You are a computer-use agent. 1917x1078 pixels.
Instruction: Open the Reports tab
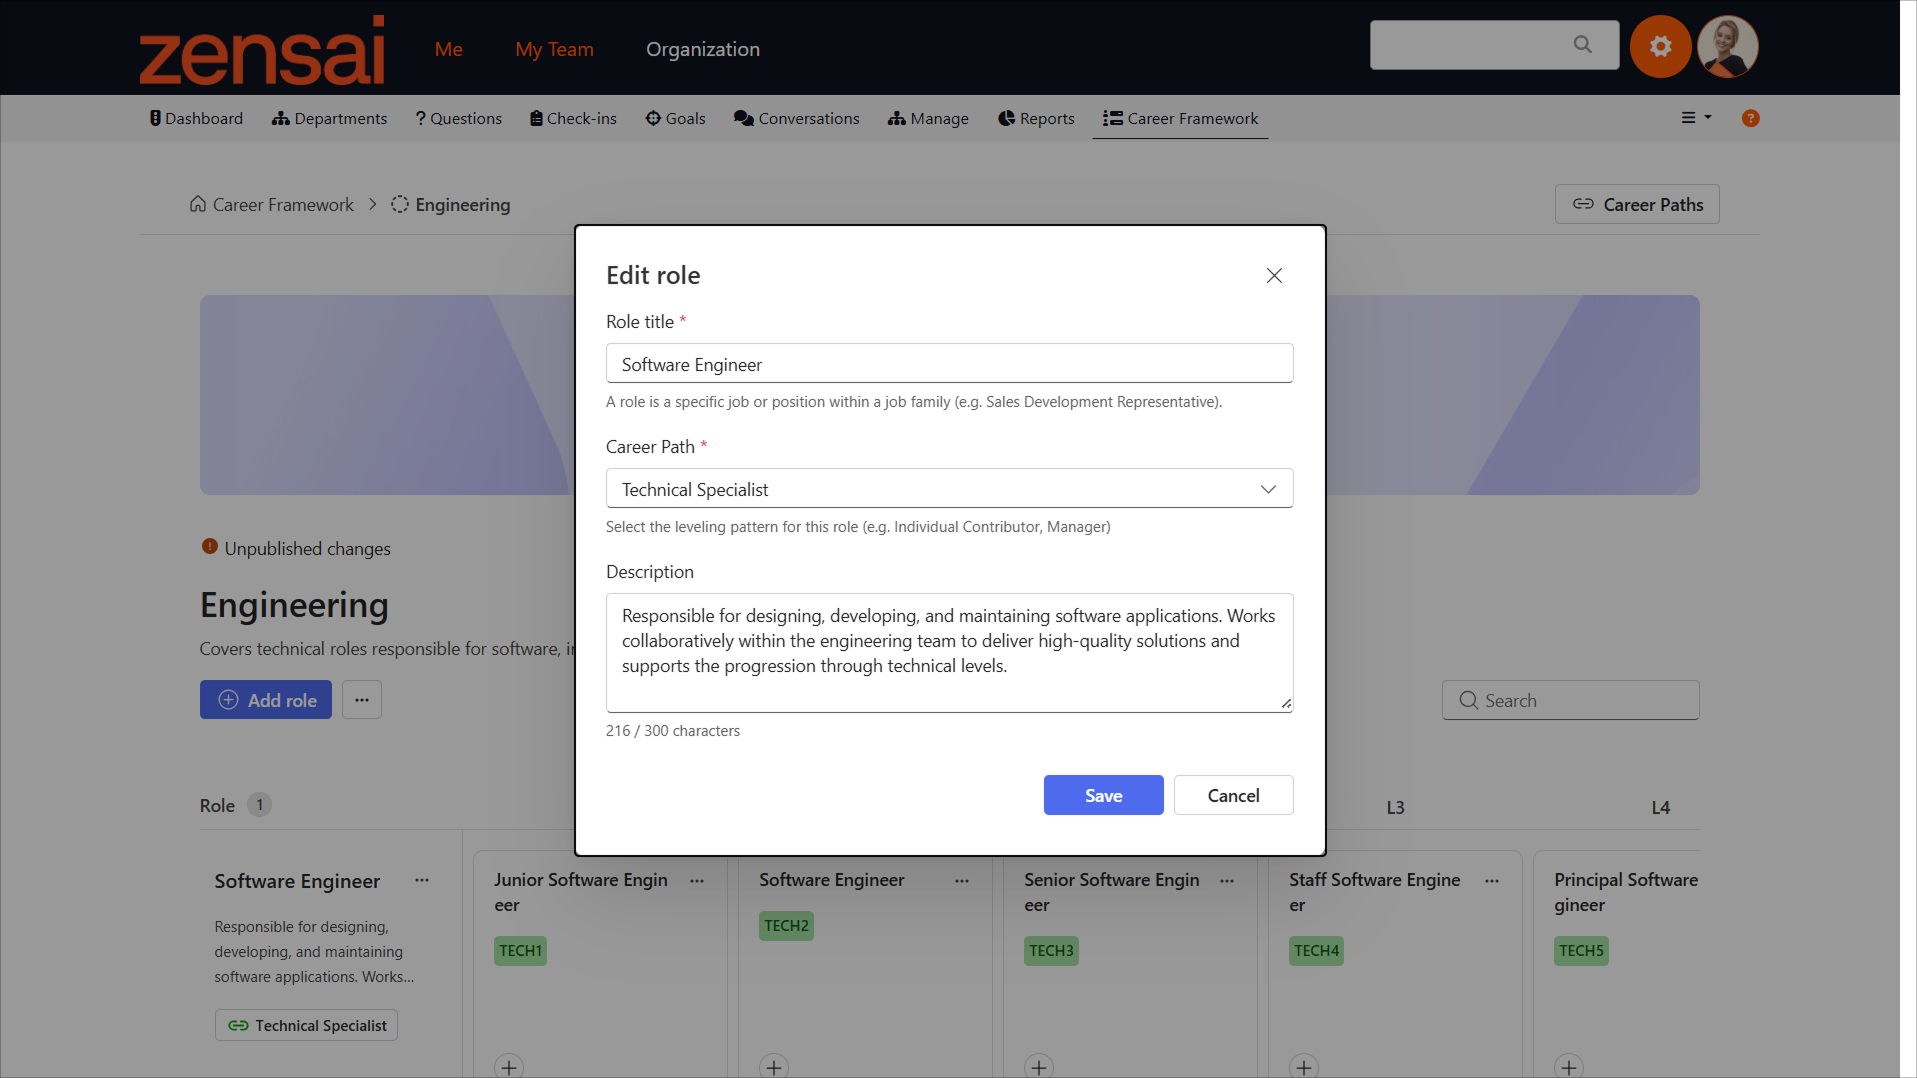tap(1036, 118)
